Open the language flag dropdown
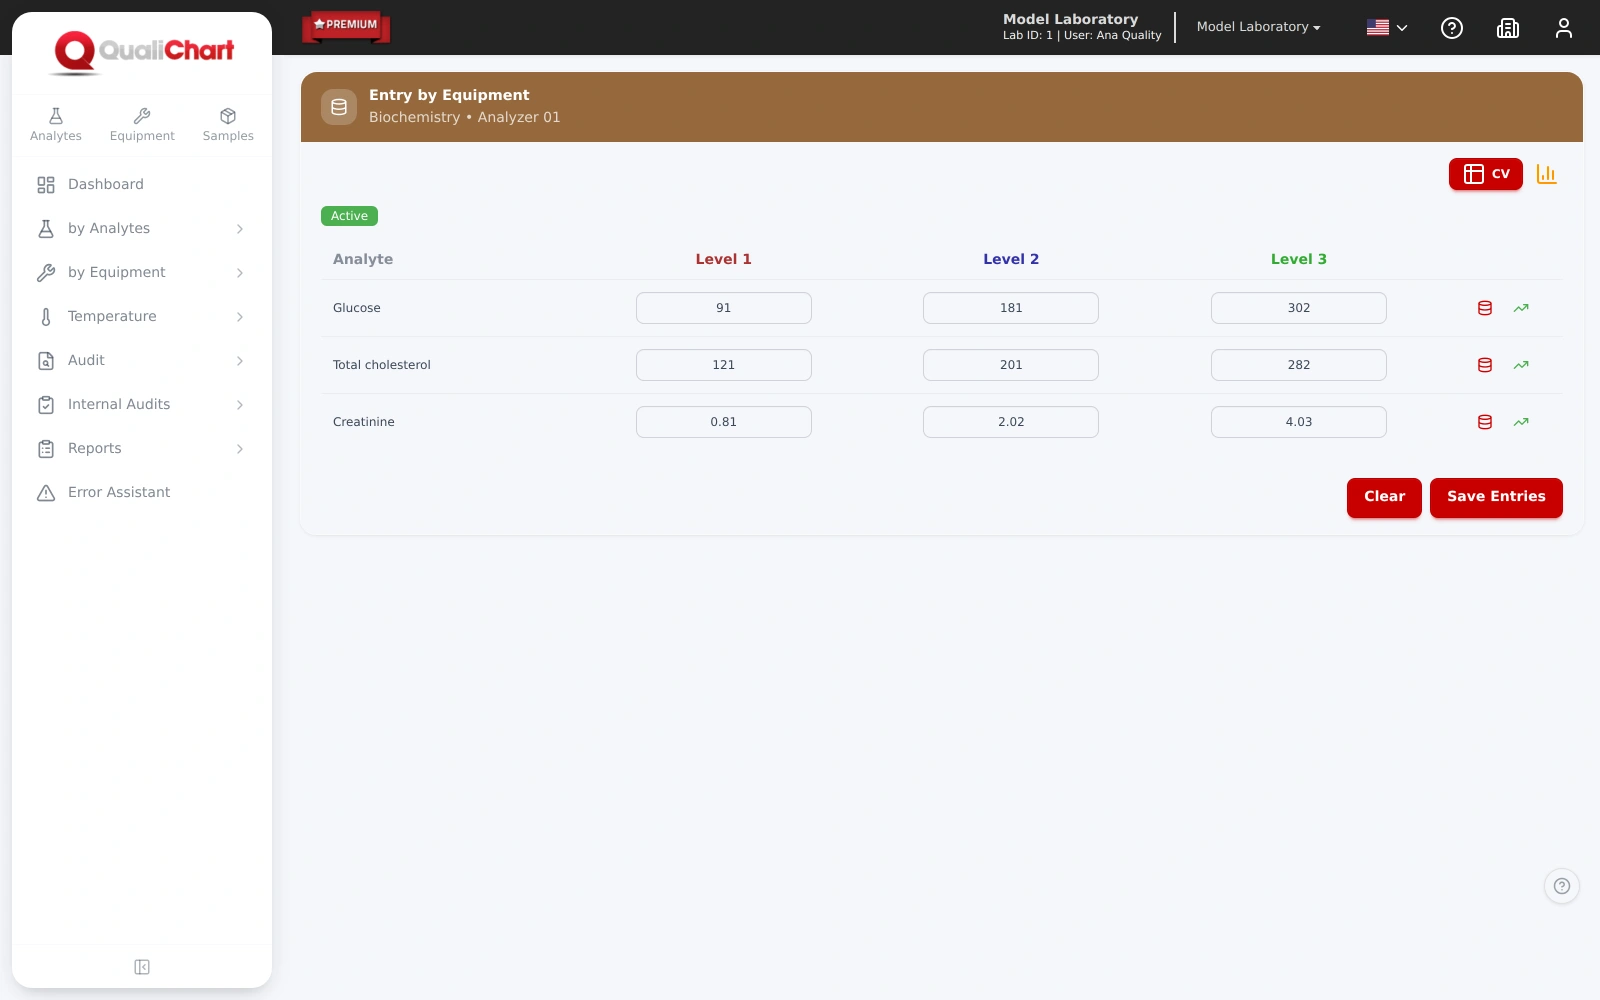Screen dimensions: 1600x1000 (x=1387, y=28)
